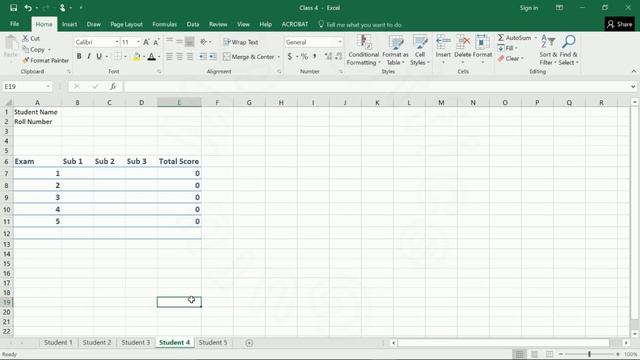Click the zoom slider handle

coord(589,354)
